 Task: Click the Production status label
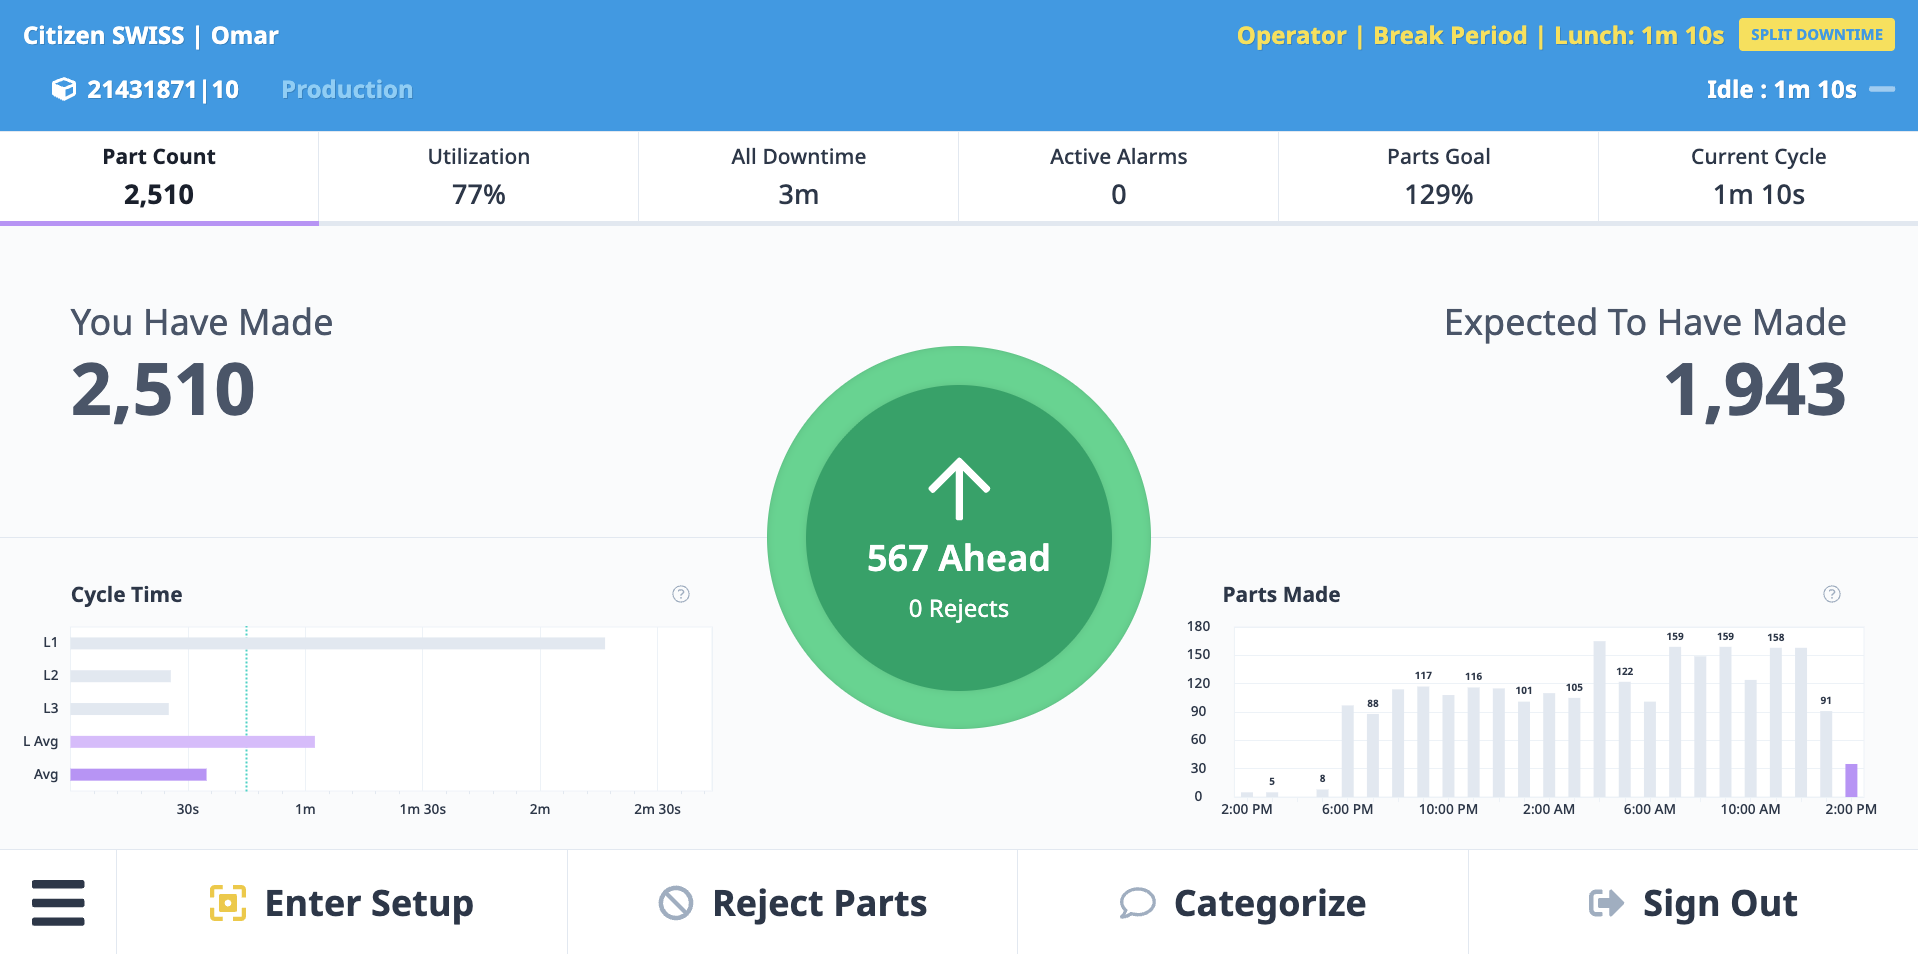pos(346,88)
